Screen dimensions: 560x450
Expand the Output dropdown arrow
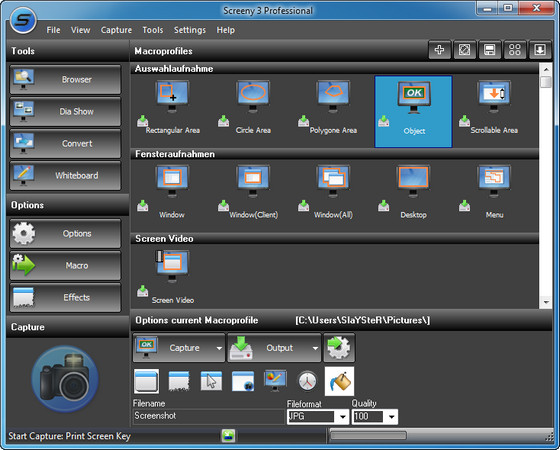315,348
